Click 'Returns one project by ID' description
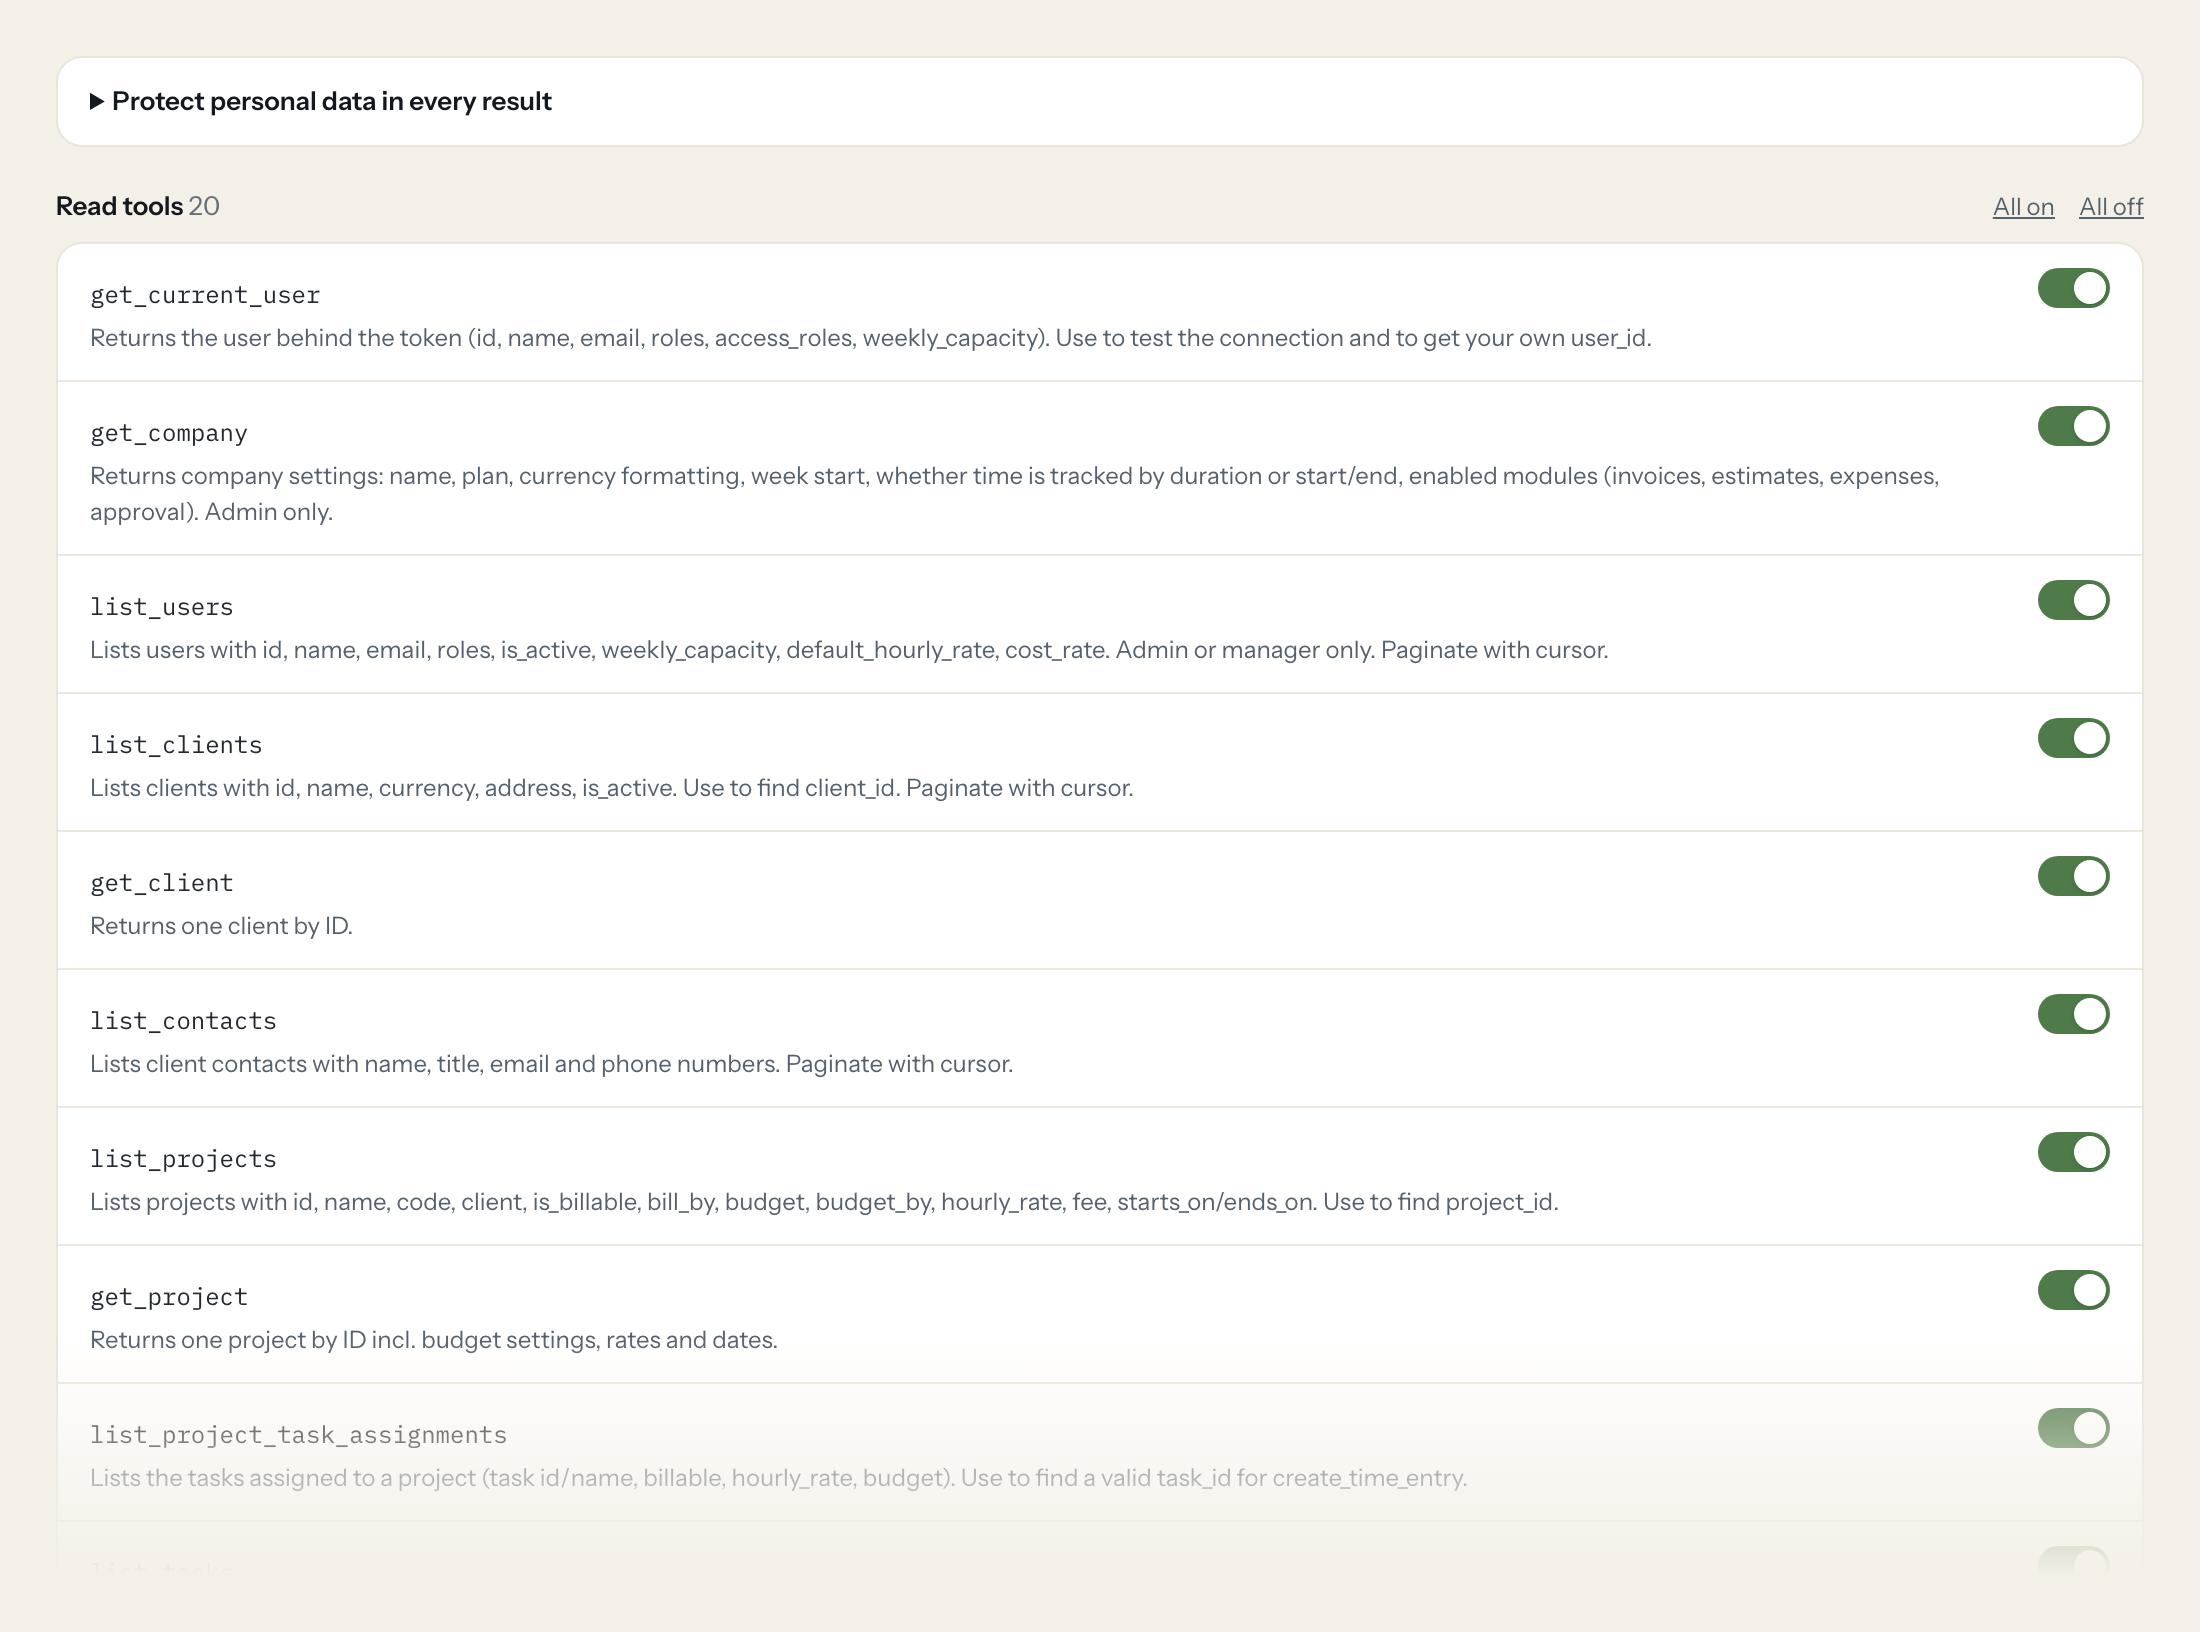Screen dimensions: 2200x1632 click(x=434, y=1340)
